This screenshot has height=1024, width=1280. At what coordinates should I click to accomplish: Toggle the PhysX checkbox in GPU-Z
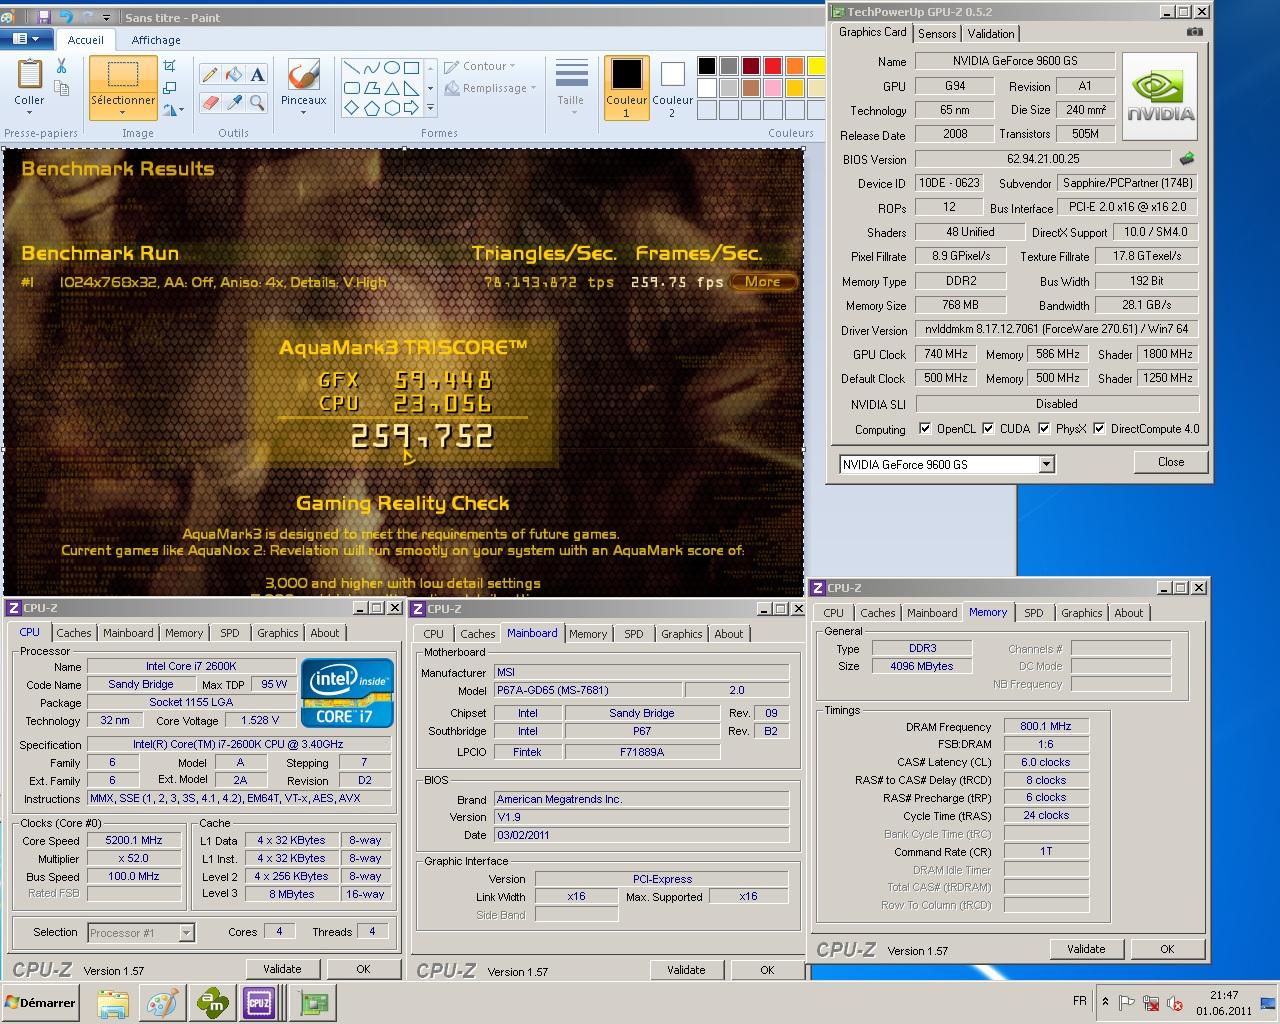pyautogui.click(x=1044, y=429)
